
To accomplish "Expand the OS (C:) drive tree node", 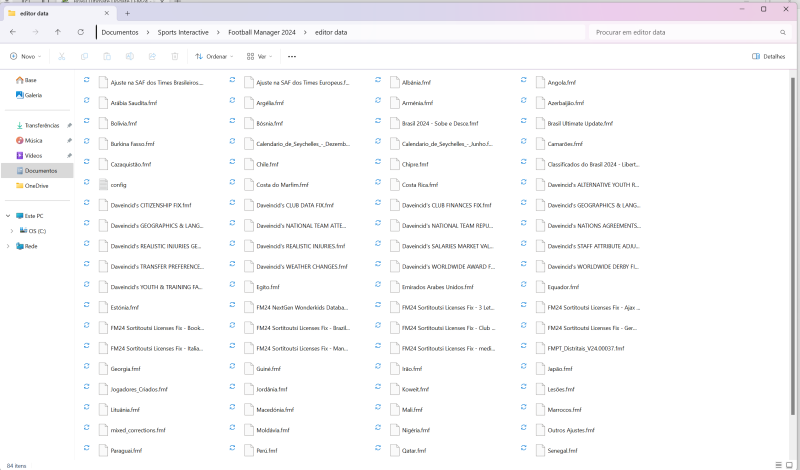I will (x=10, y=230).
